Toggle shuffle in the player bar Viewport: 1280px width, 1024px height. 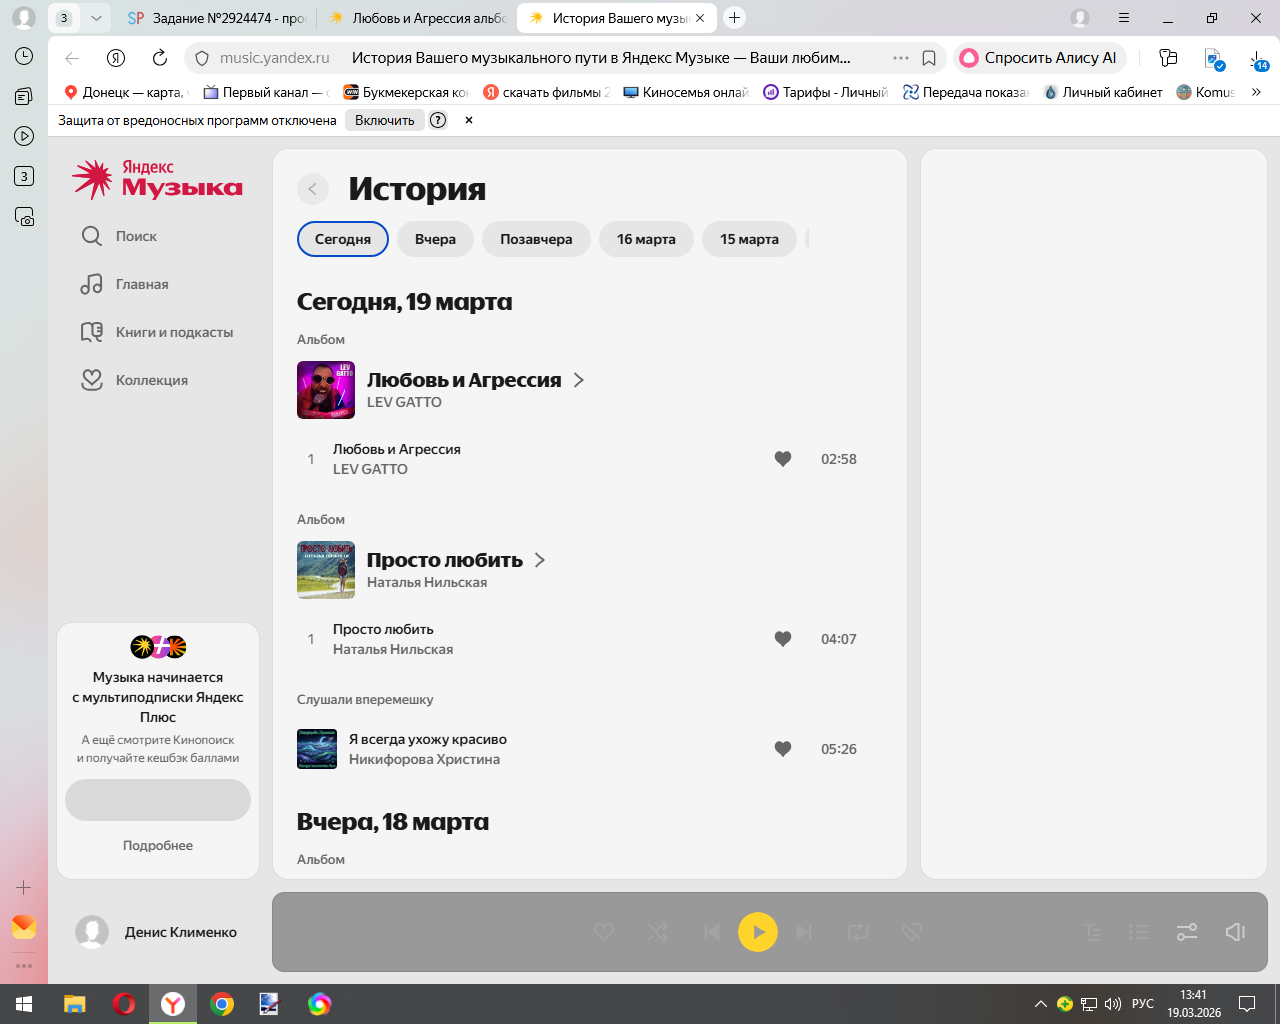(x=658, y=932)
